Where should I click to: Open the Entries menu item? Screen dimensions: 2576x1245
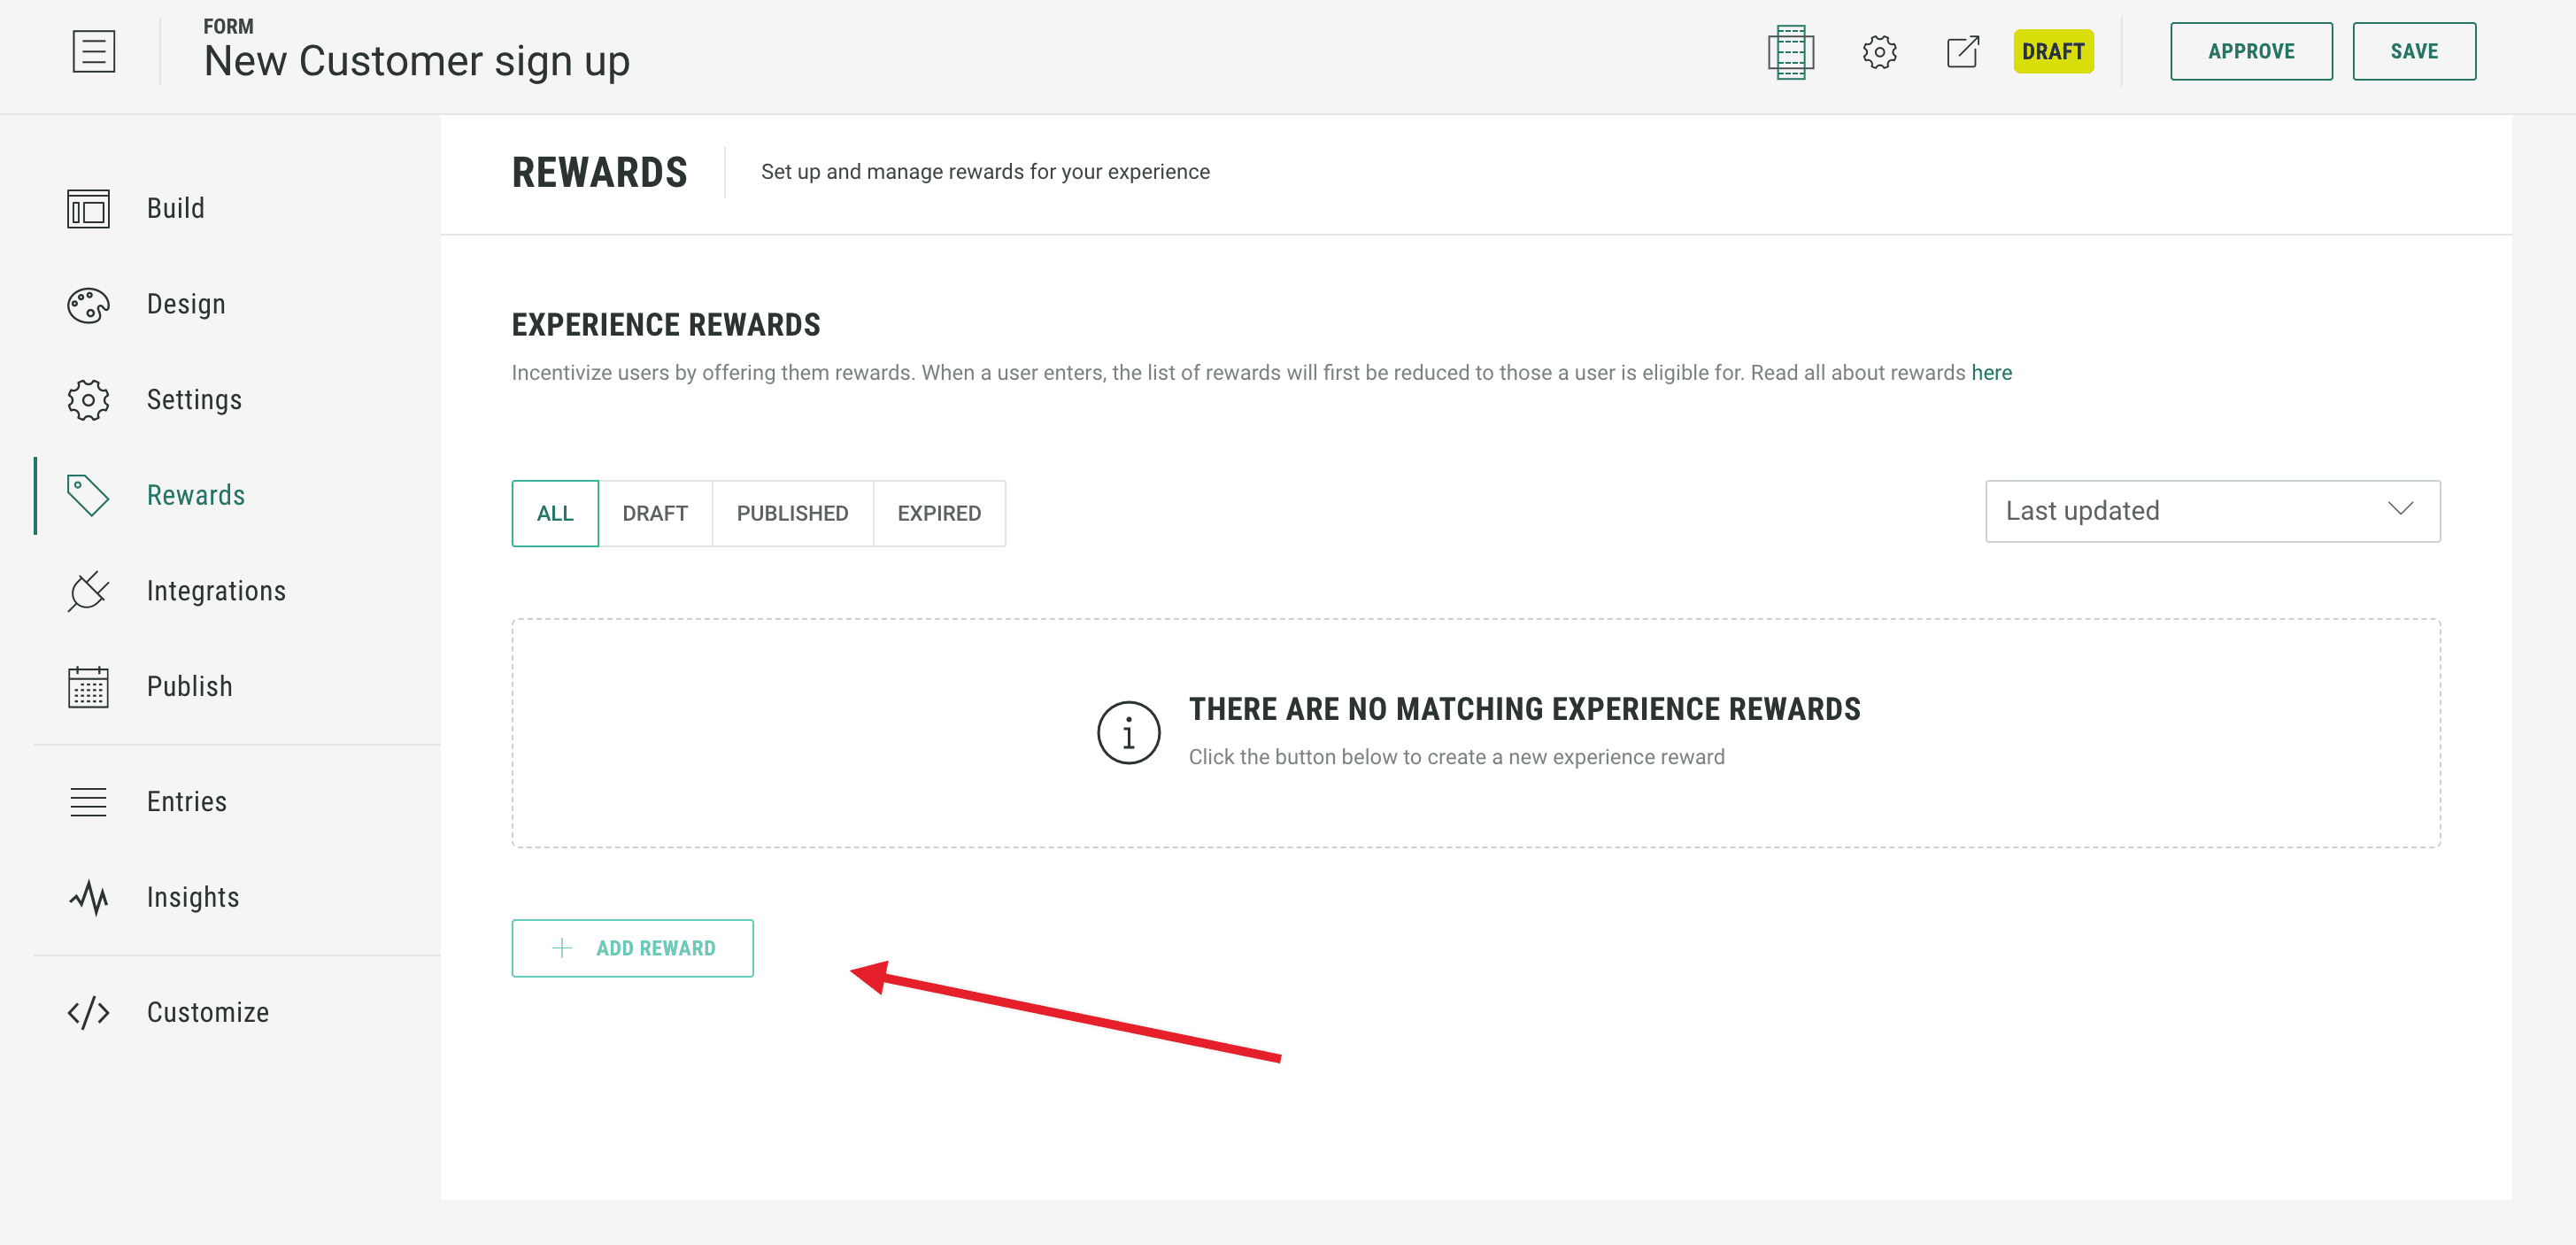pos(186,802)
